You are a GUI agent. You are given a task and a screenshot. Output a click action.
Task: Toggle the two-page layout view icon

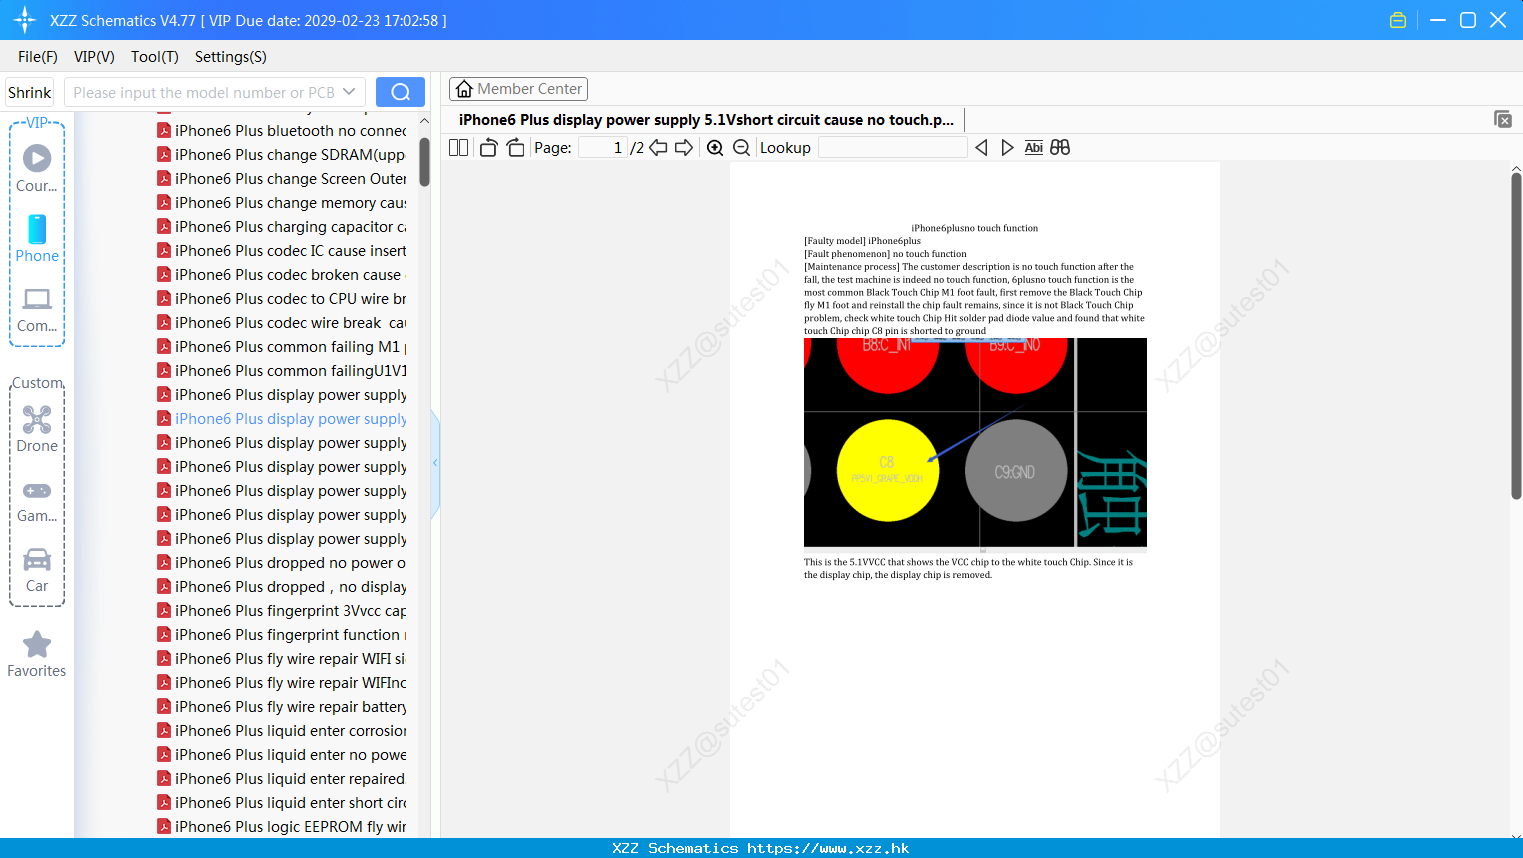[459, 147]
